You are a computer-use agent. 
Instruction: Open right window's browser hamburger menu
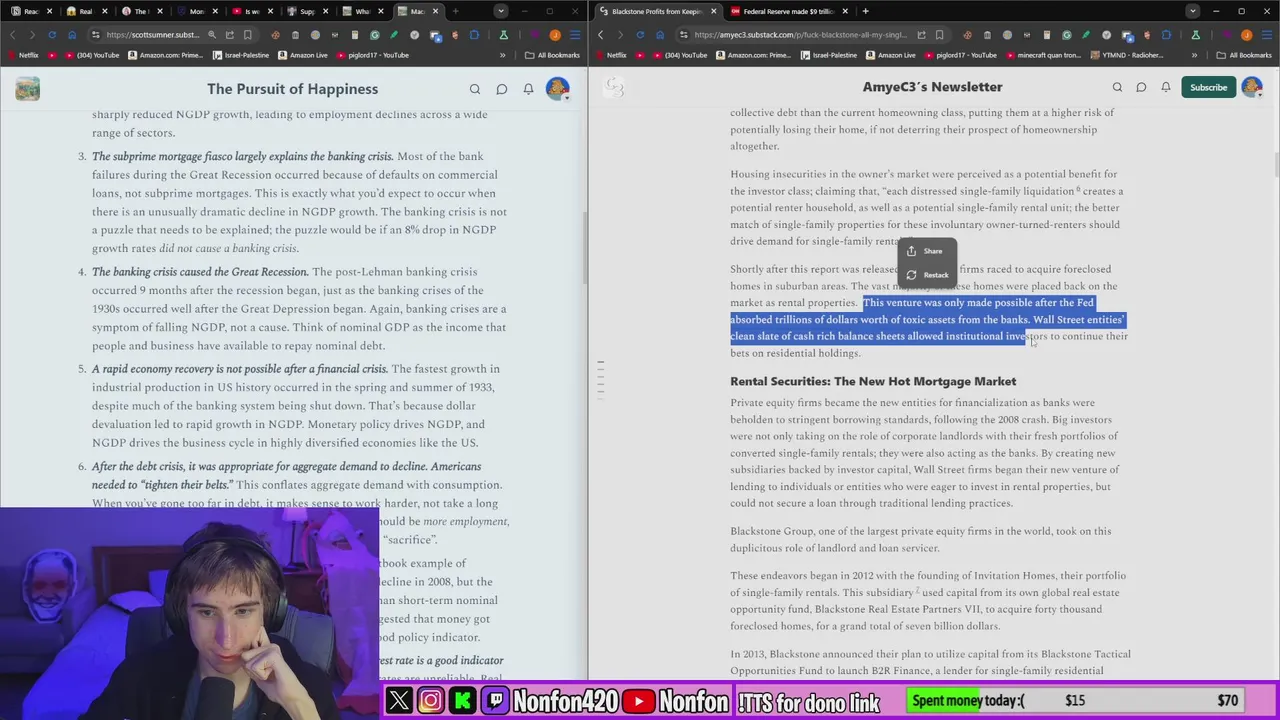1267,35
